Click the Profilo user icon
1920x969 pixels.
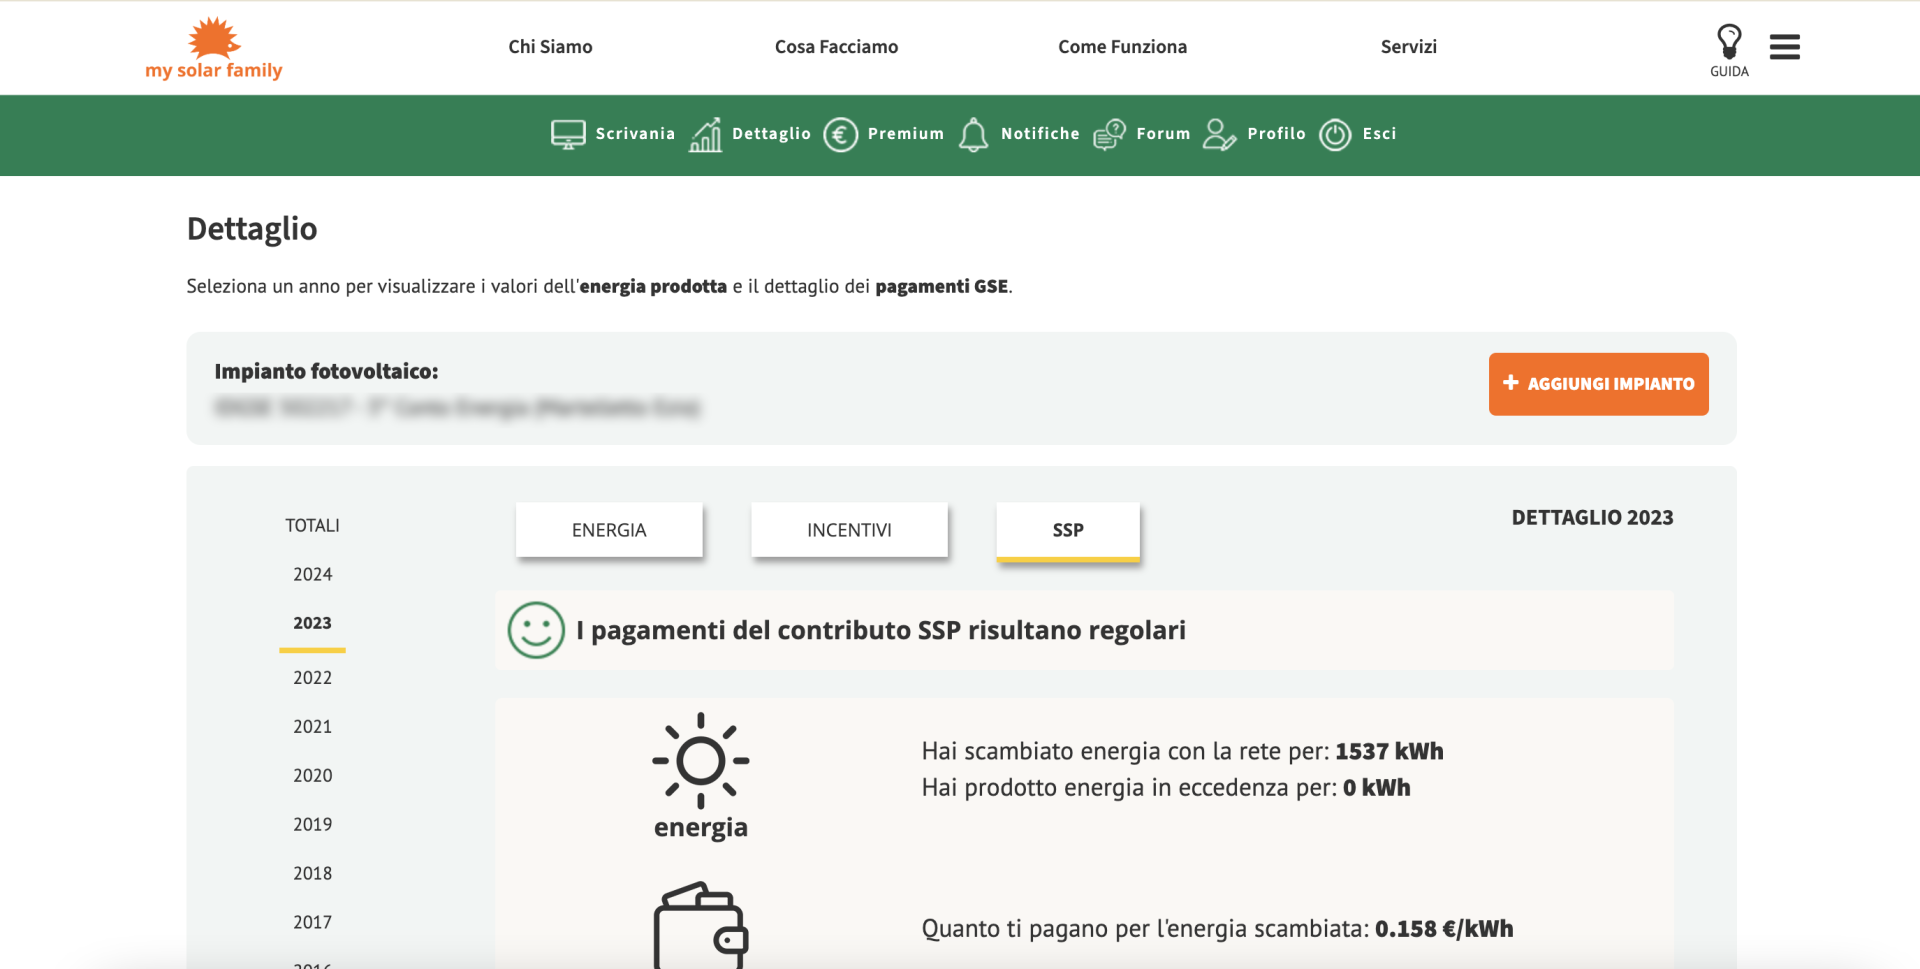[x=1219, y=134]
